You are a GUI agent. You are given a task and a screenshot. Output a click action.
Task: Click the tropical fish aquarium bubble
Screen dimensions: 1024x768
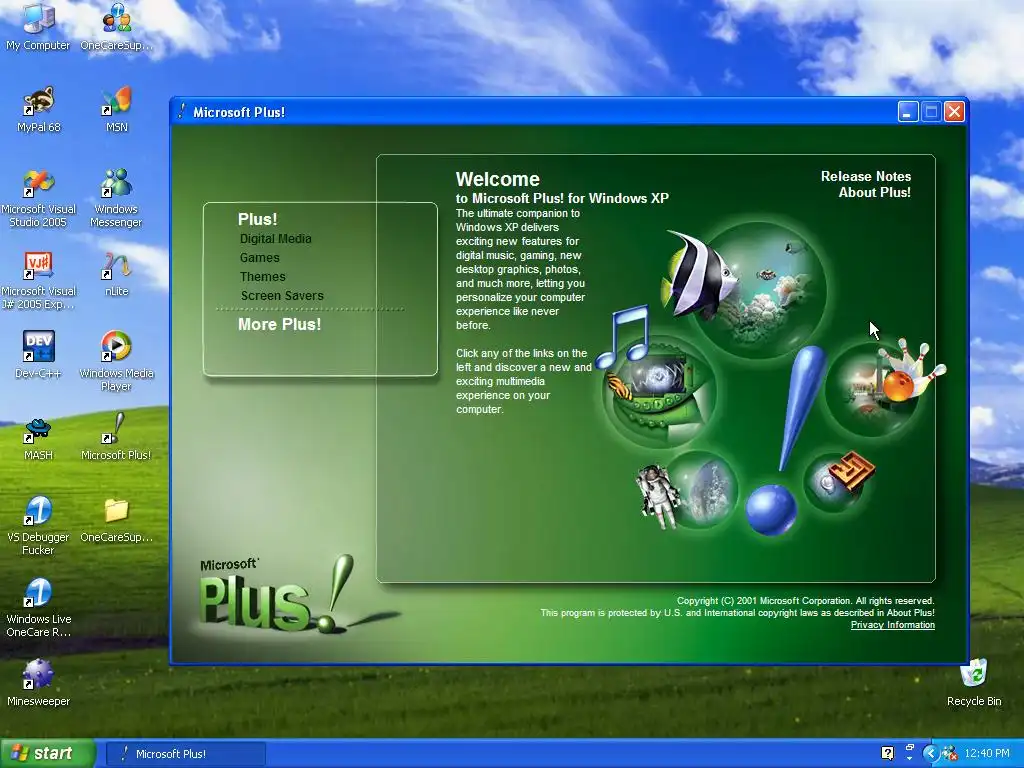(x=759, y=289)
